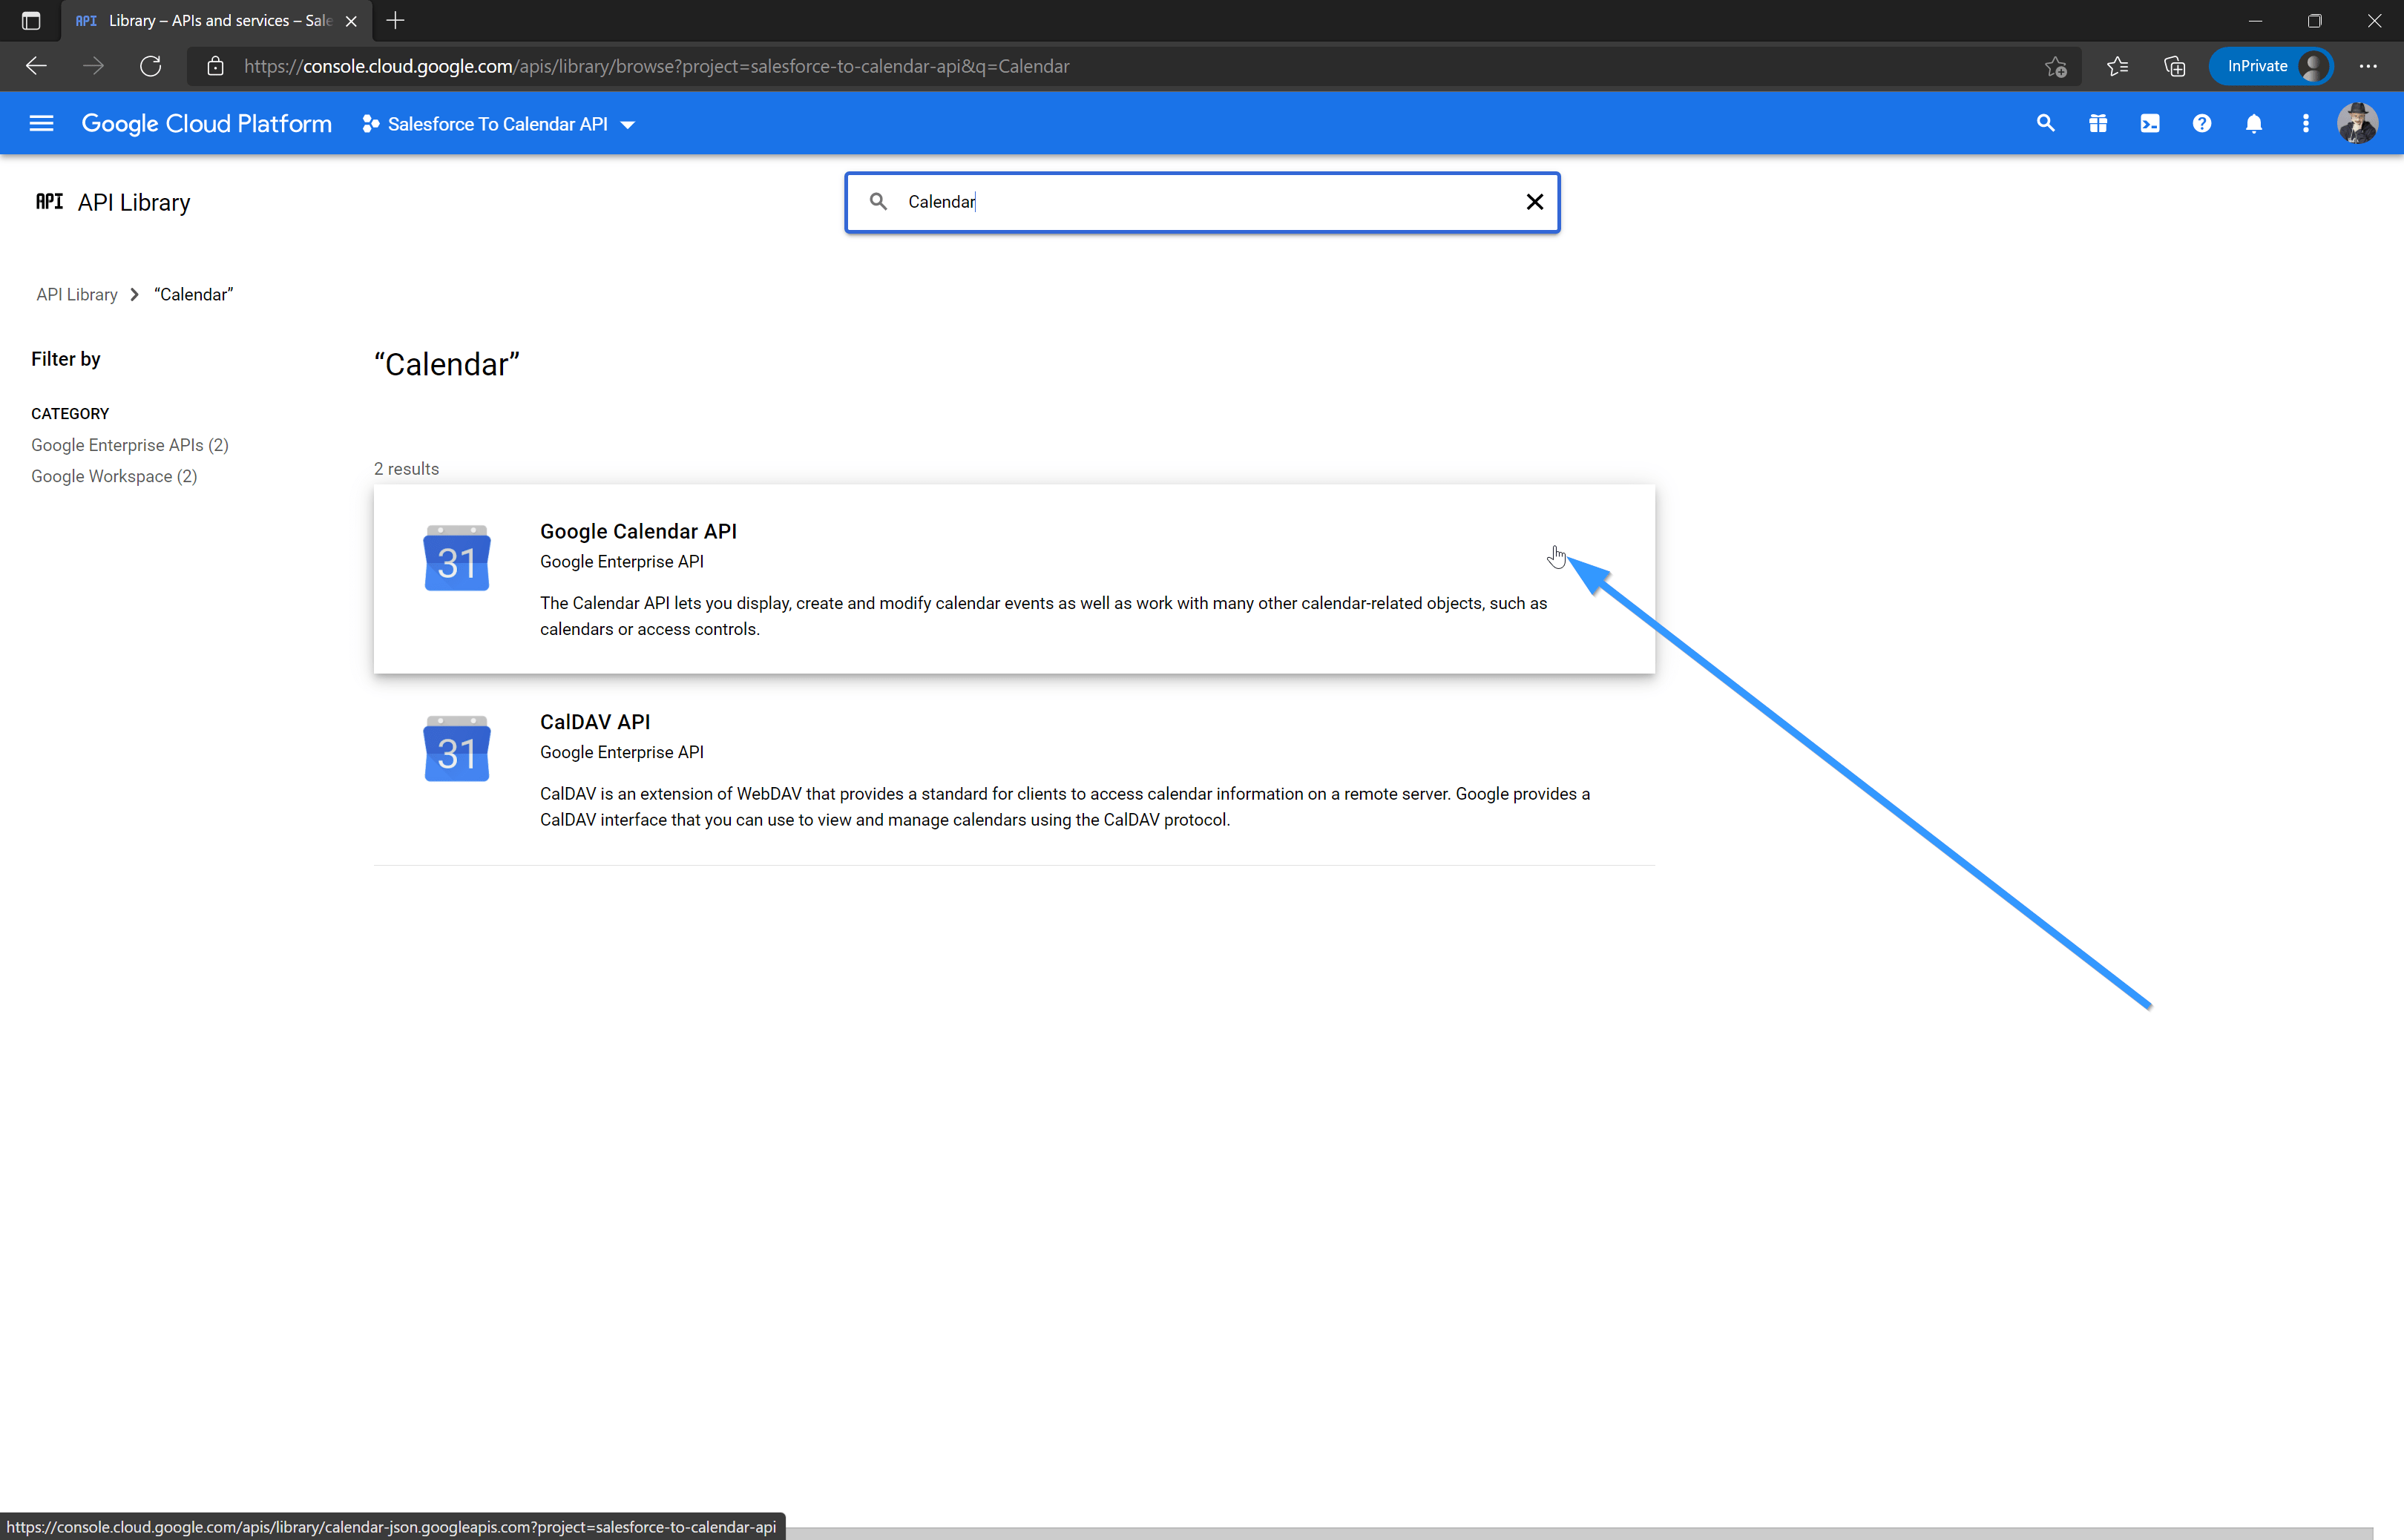Click the Google Cloud Platform logo
The image size is (2404, 1540).
coord(206,123)
